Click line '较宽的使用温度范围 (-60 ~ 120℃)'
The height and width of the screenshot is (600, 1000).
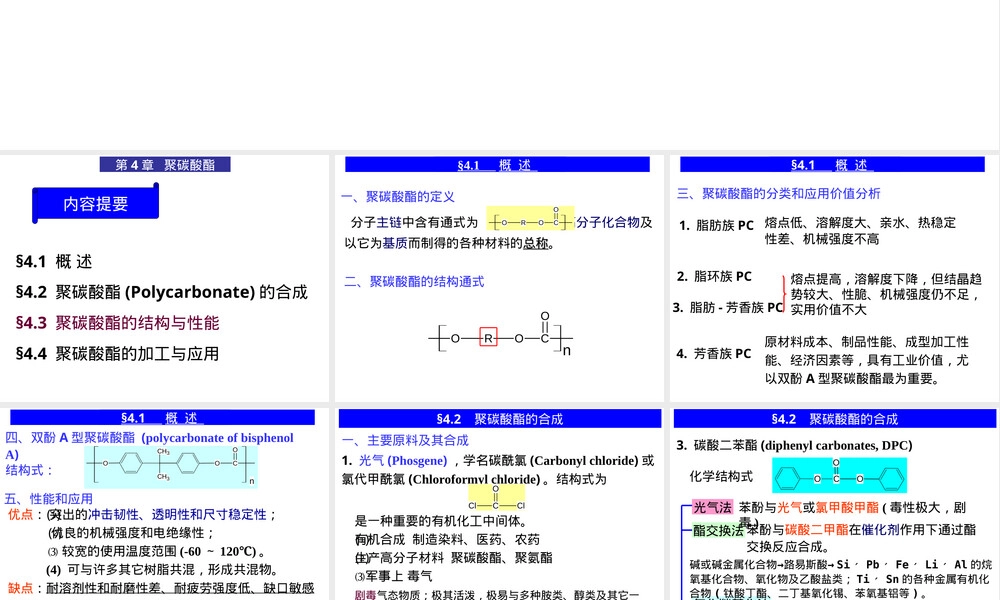point(157,551)
